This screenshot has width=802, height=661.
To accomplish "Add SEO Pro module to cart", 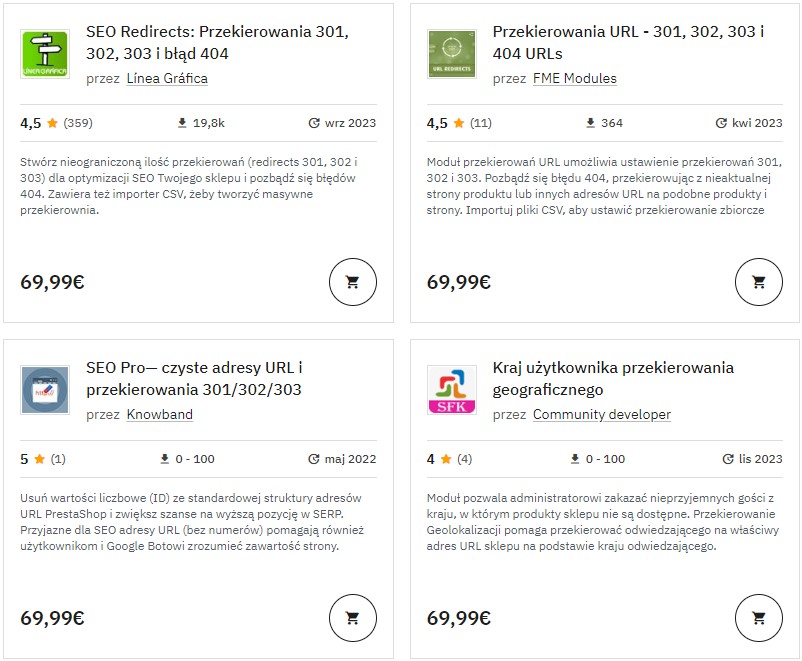I will (x=353, y=618).
